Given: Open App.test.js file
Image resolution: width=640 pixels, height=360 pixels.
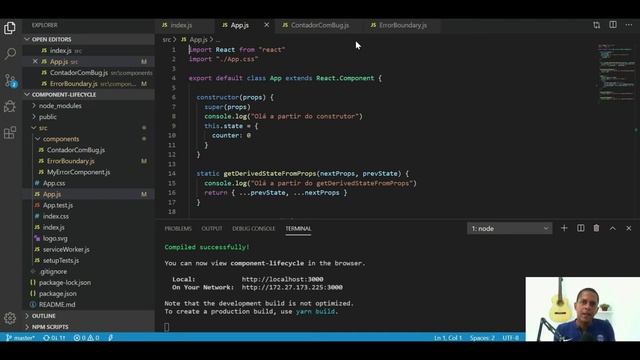Looking at the screenshot, I should click(x=89, y=205).
